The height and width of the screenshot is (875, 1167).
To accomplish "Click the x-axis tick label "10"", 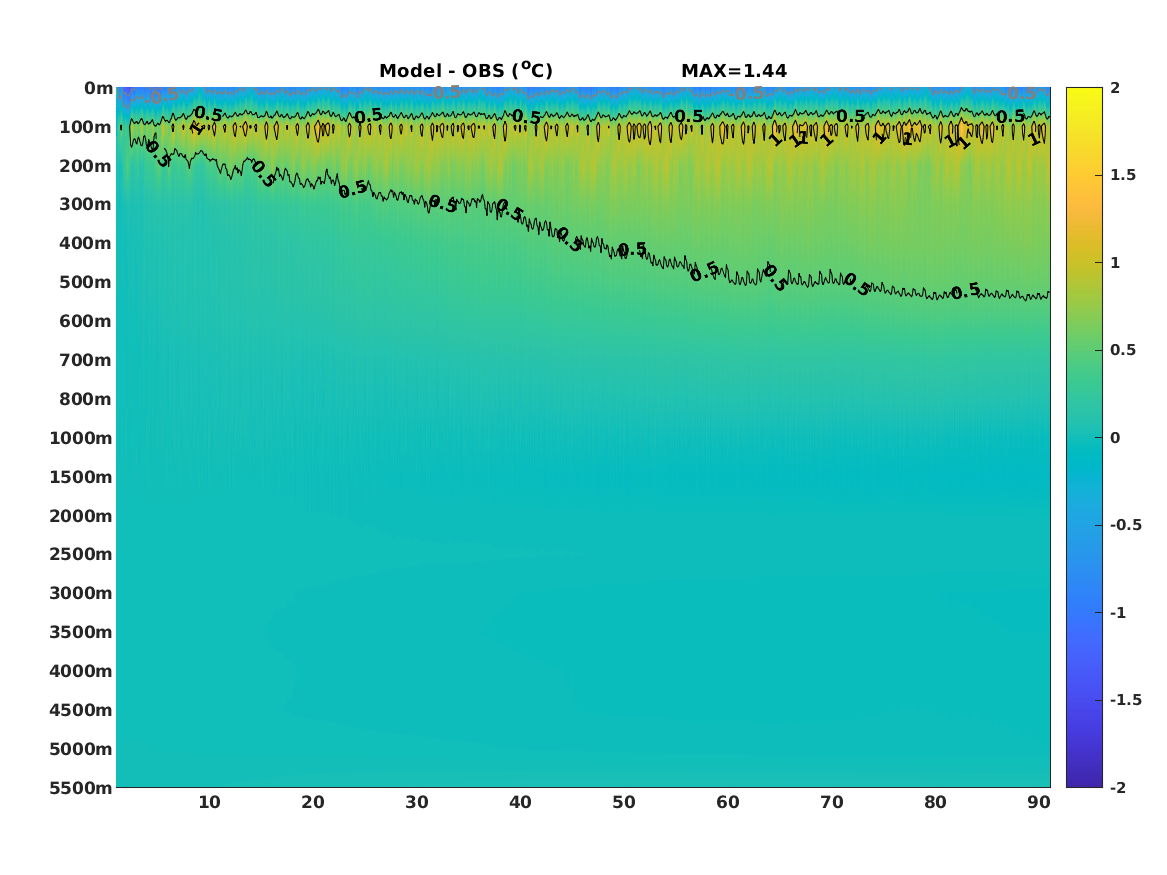I will coord(209,802).
